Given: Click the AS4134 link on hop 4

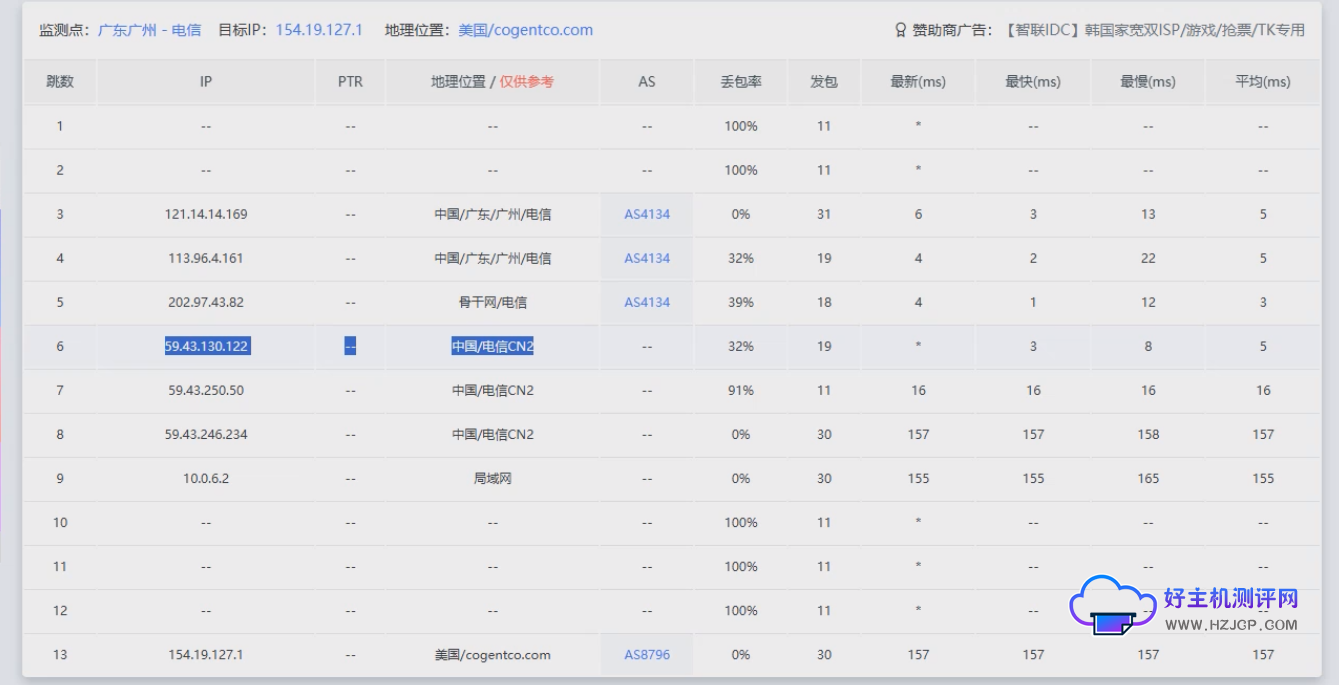Looking at the screenshot, I should pos(645,258).
